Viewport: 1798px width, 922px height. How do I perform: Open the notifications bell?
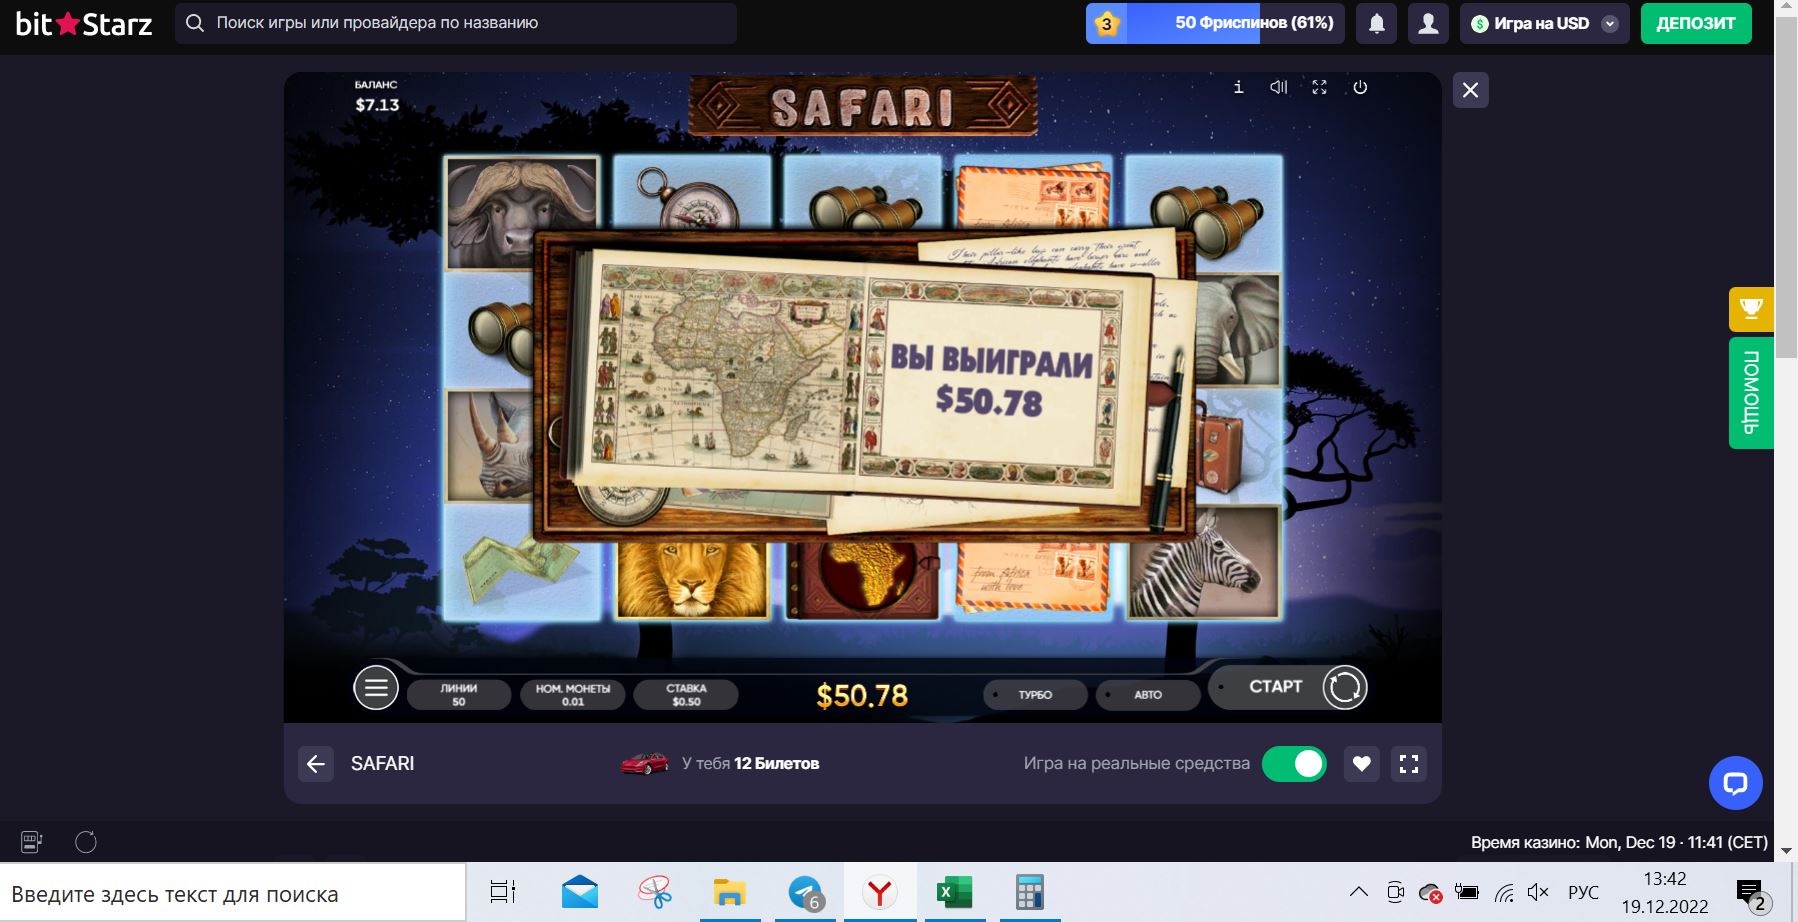coord(1377,24)
